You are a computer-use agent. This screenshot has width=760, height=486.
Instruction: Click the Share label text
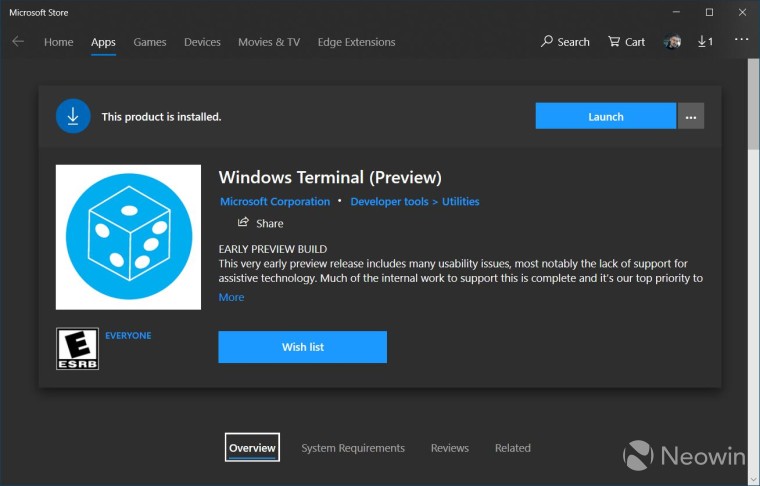coord(270,224)
